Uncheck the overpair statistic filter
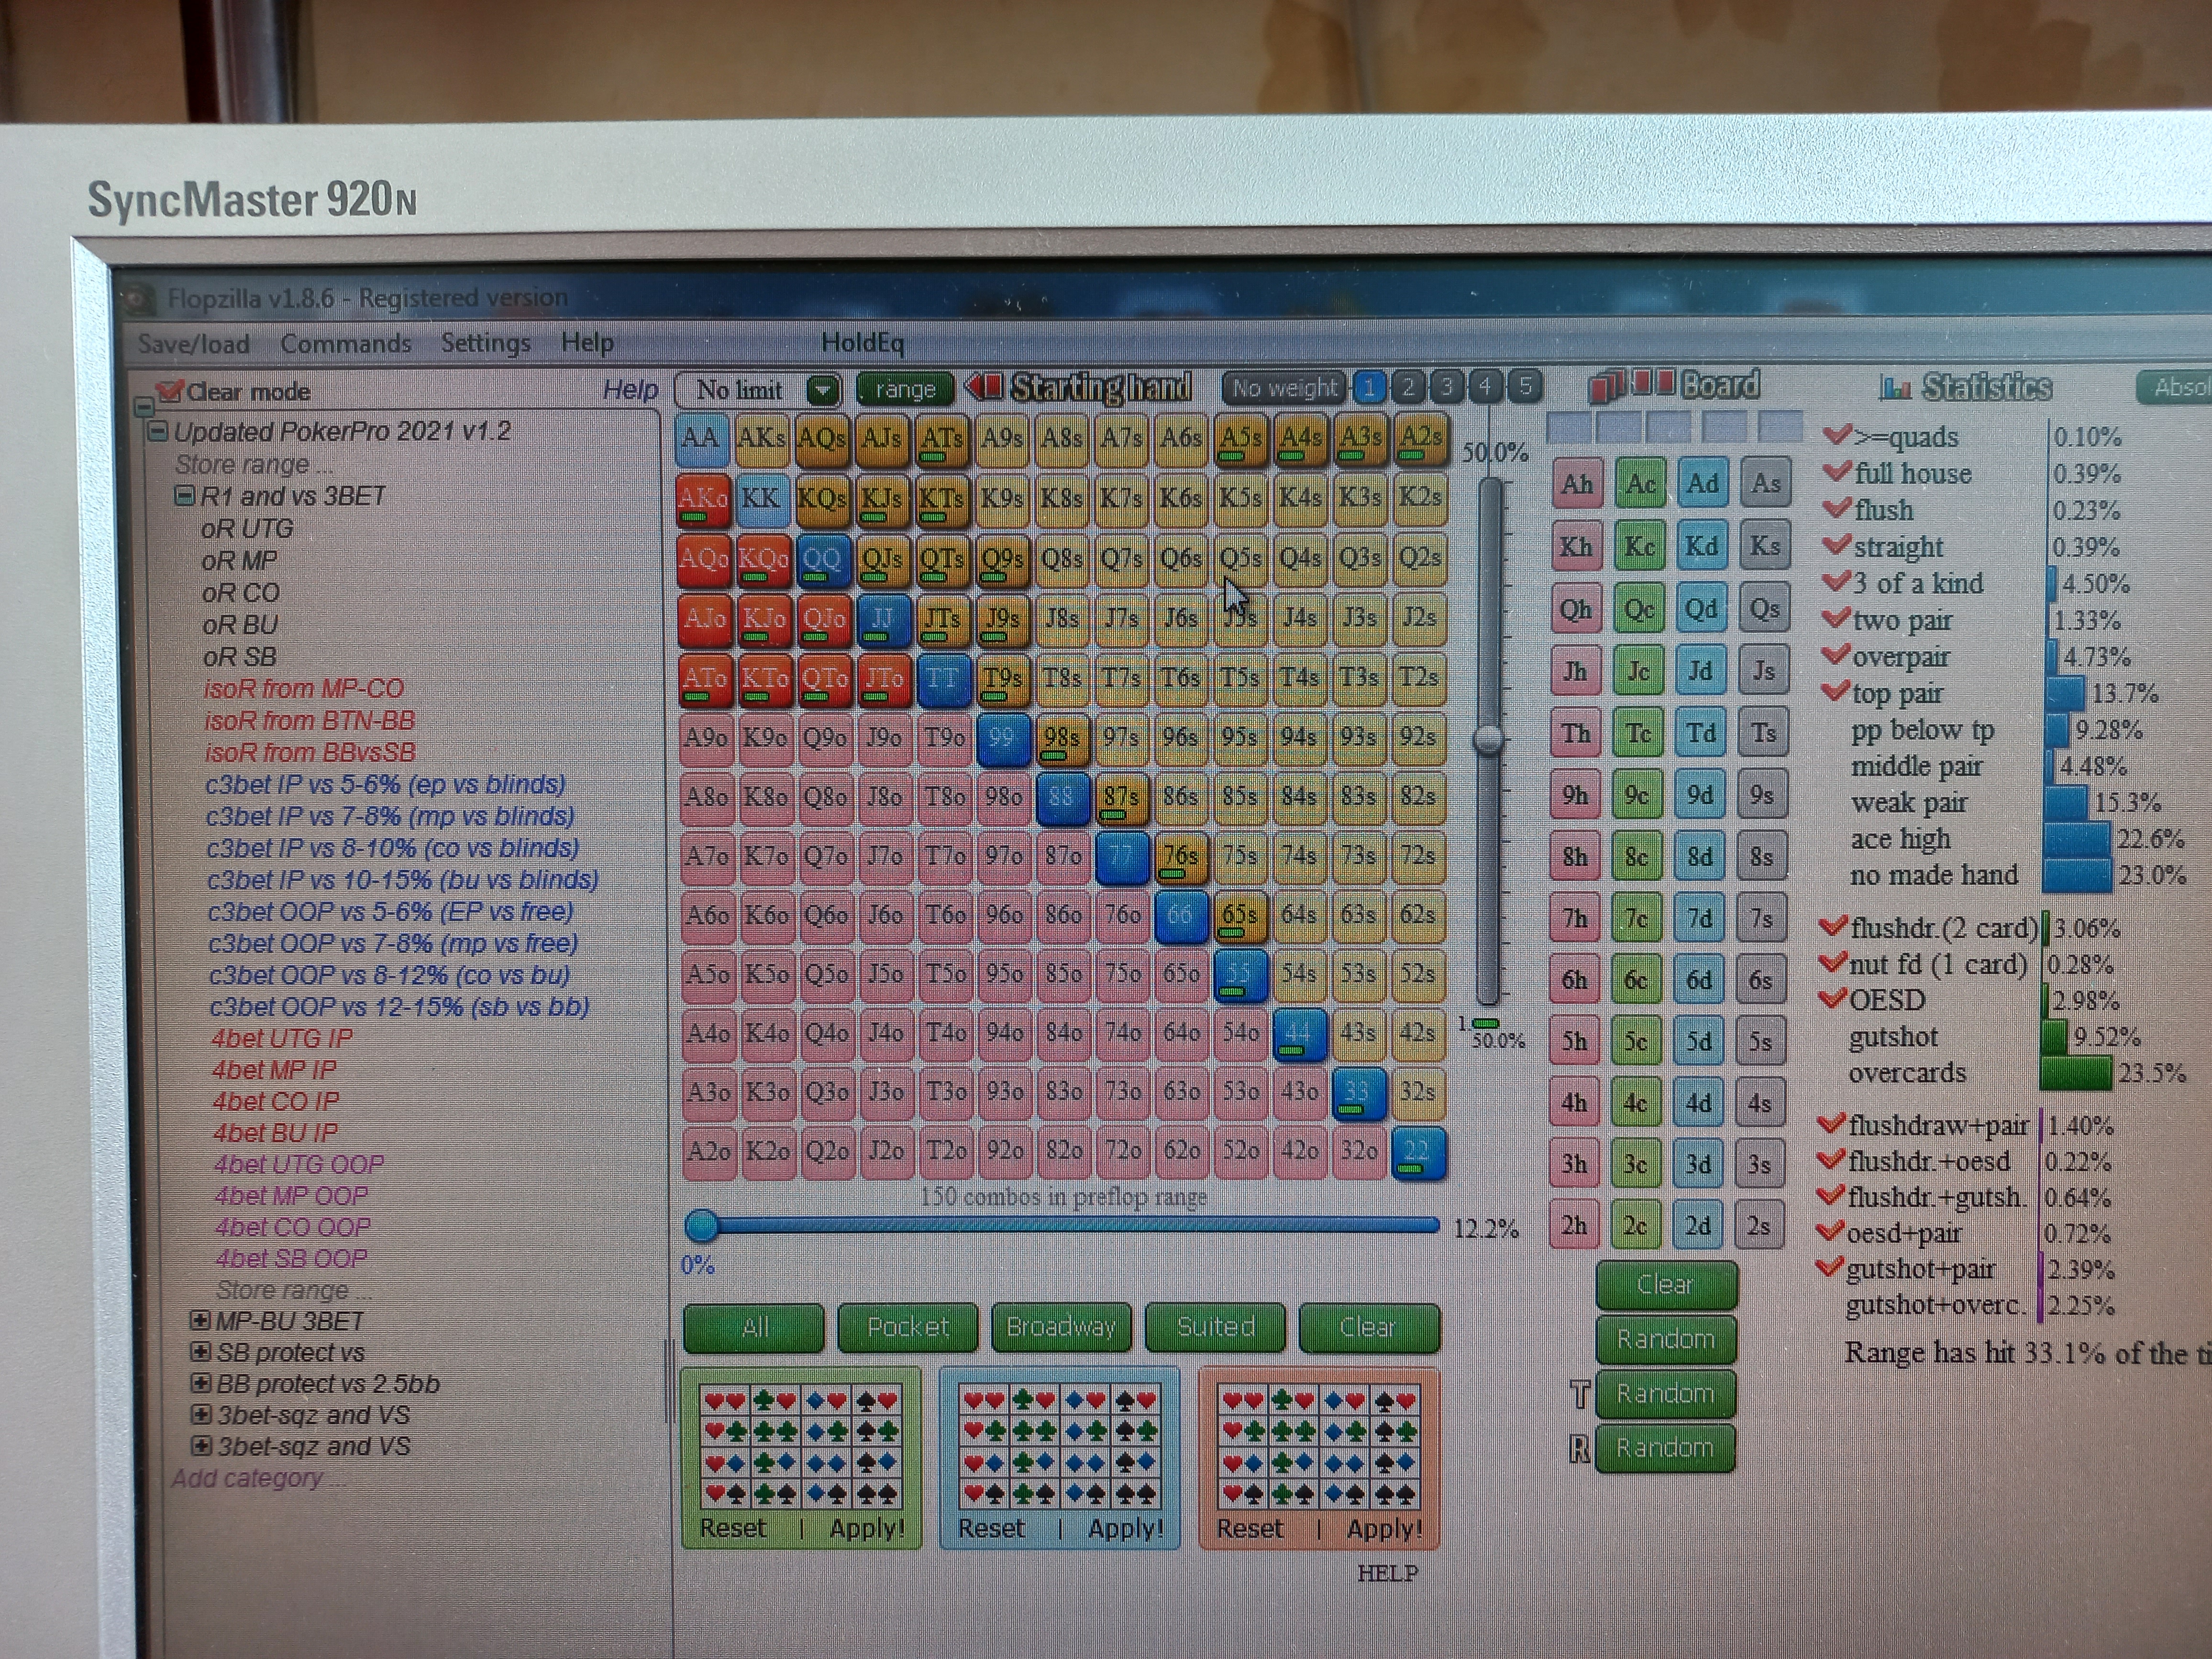This screenshot has height=1659, width=2212. pyautogui.click(x=1836, y=655)
